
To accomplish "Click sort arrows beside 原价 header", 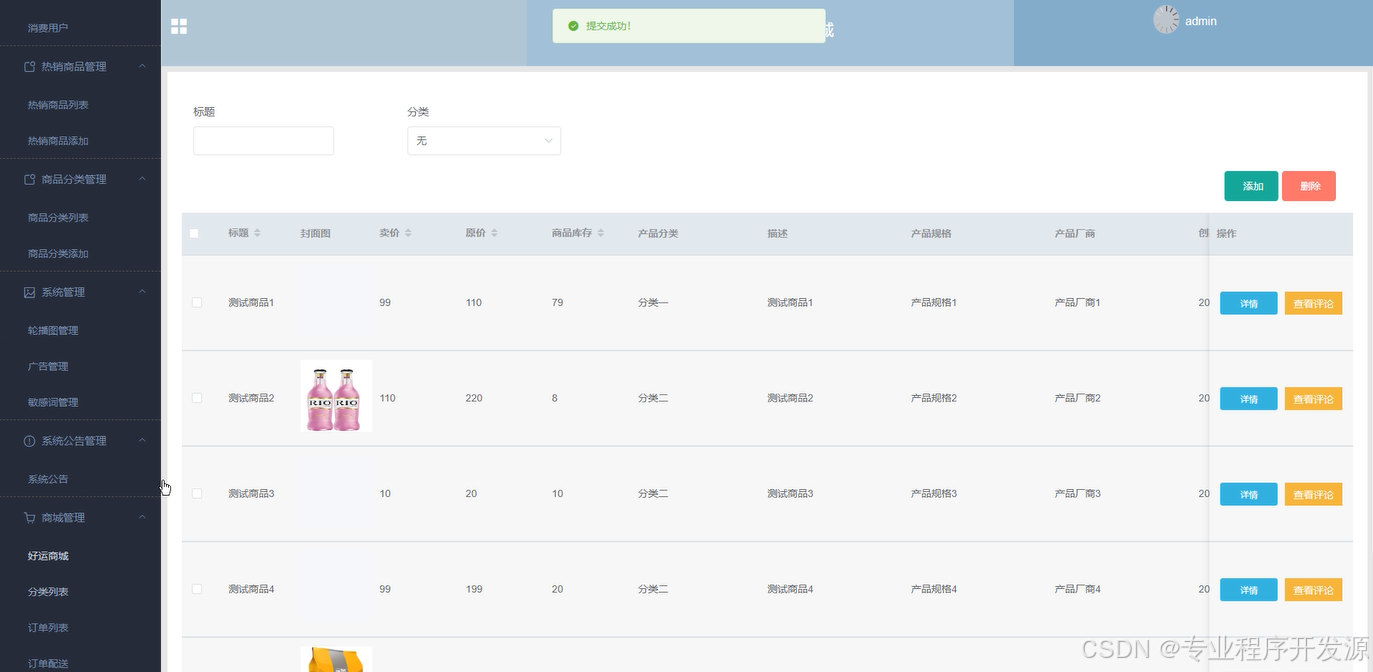I will point(494,233).
